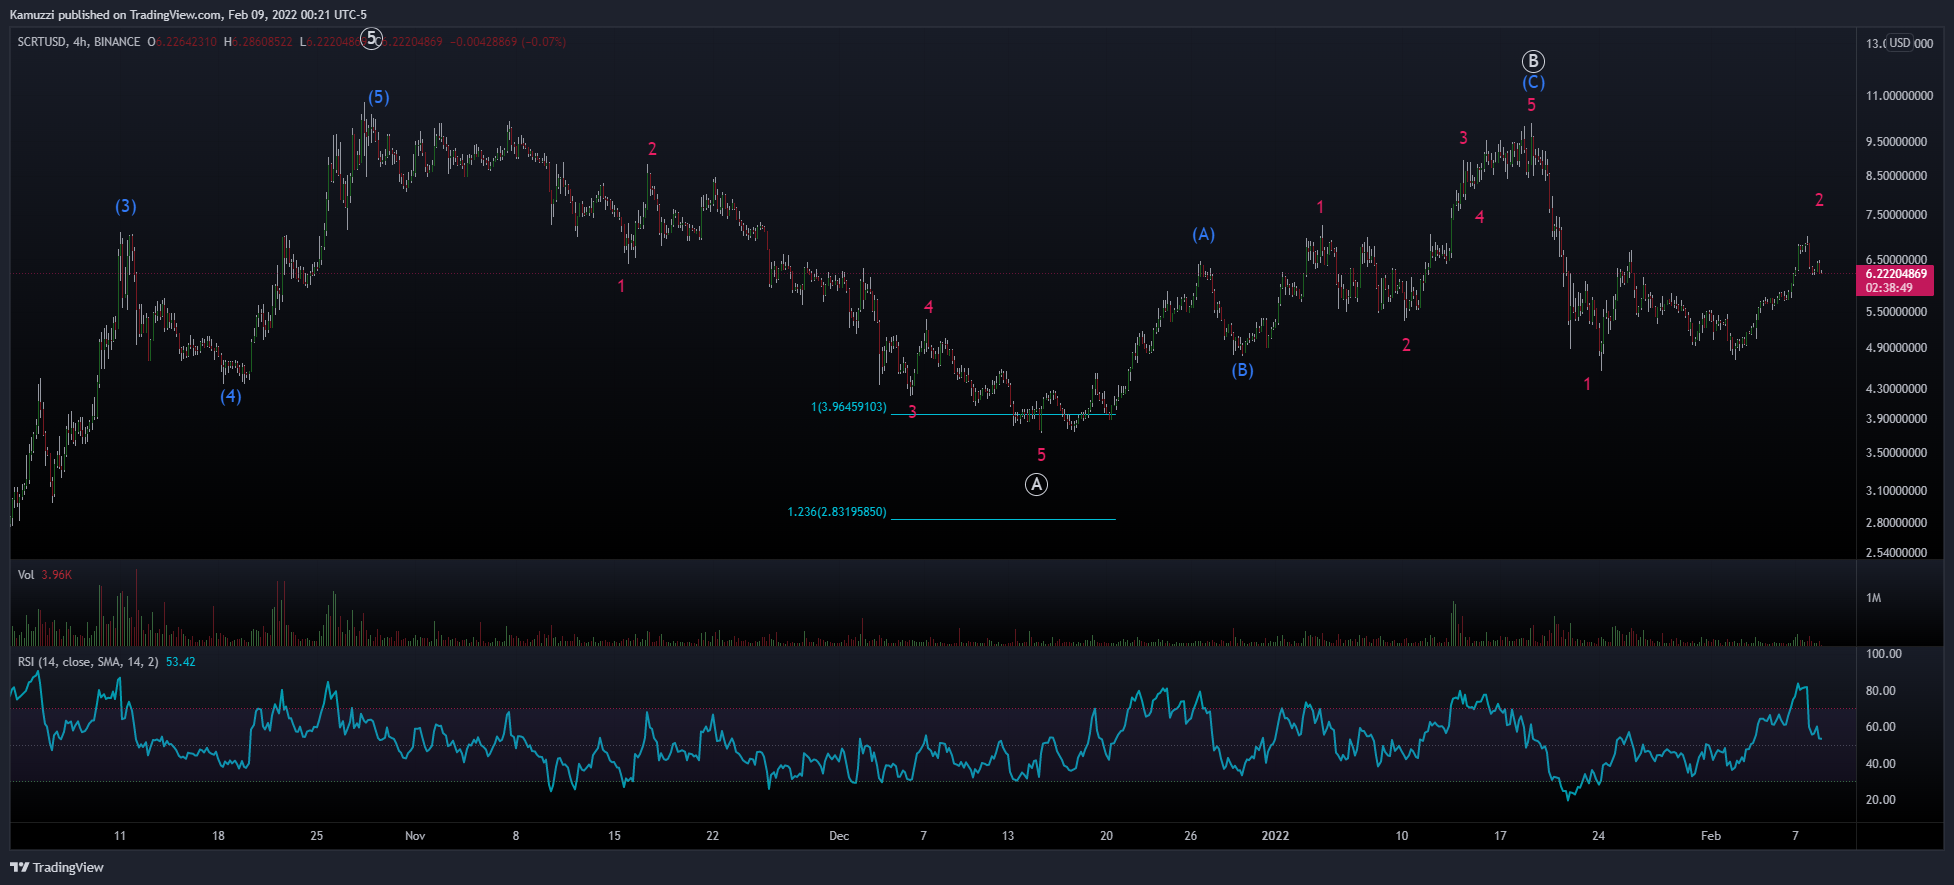This screenshot has width=1954, height=885.
Task: Click the 40.00 RSI axis label
Action: tap(1881, 764)
